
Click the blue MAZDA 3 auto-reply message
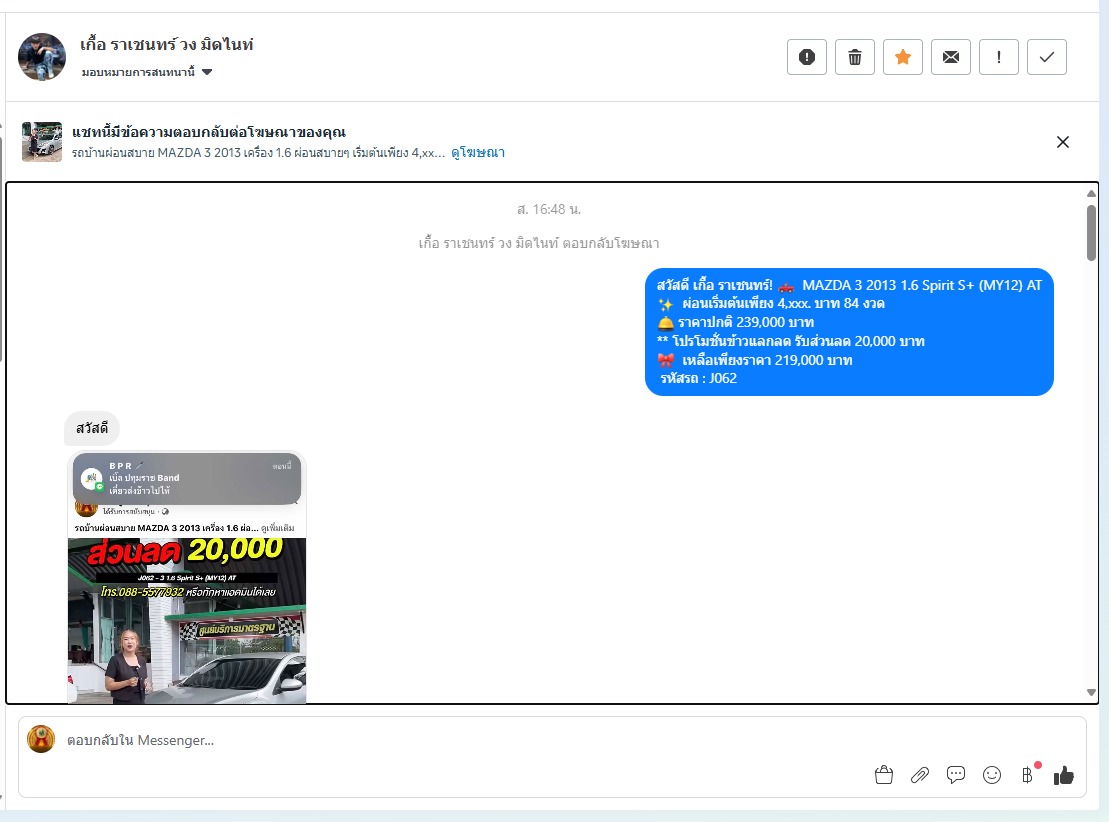pyautogui.click(x=849, y=332)
